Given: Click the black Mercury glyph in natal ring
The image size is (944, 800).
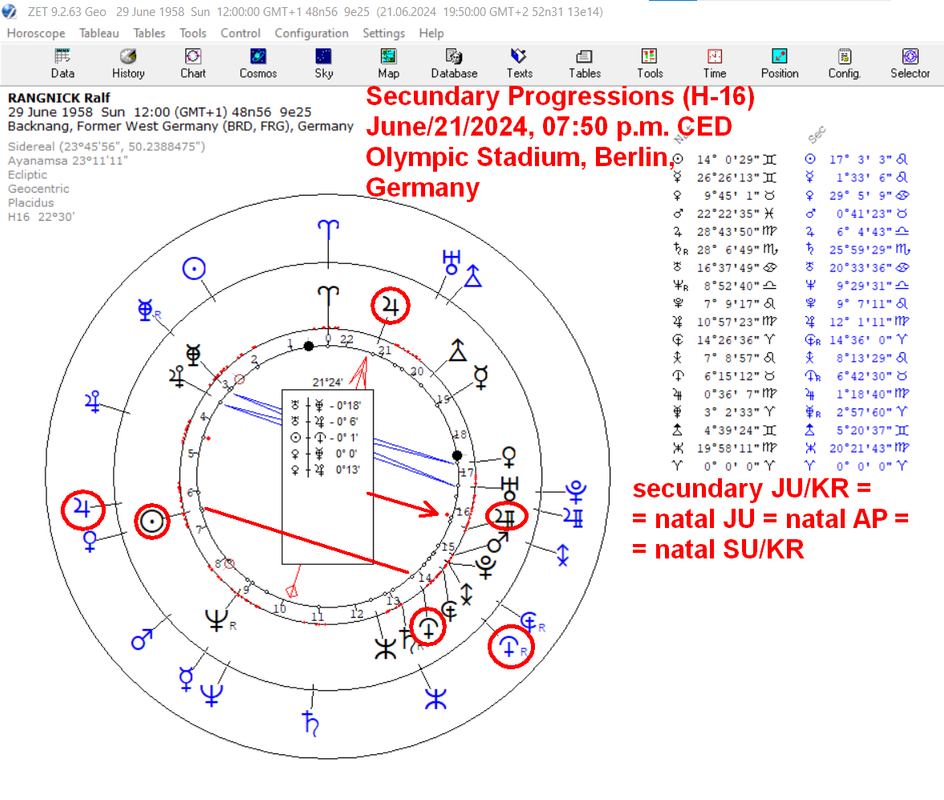Looking at the screenshot, I should pos(480,377).
